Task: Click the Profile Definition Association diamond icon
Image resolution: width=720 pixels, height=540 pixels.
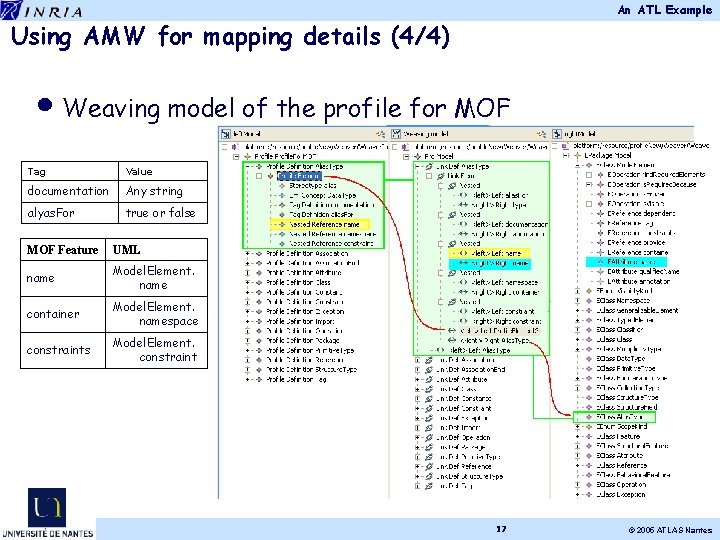Action: pyautogui.click(x=259, y=253)
